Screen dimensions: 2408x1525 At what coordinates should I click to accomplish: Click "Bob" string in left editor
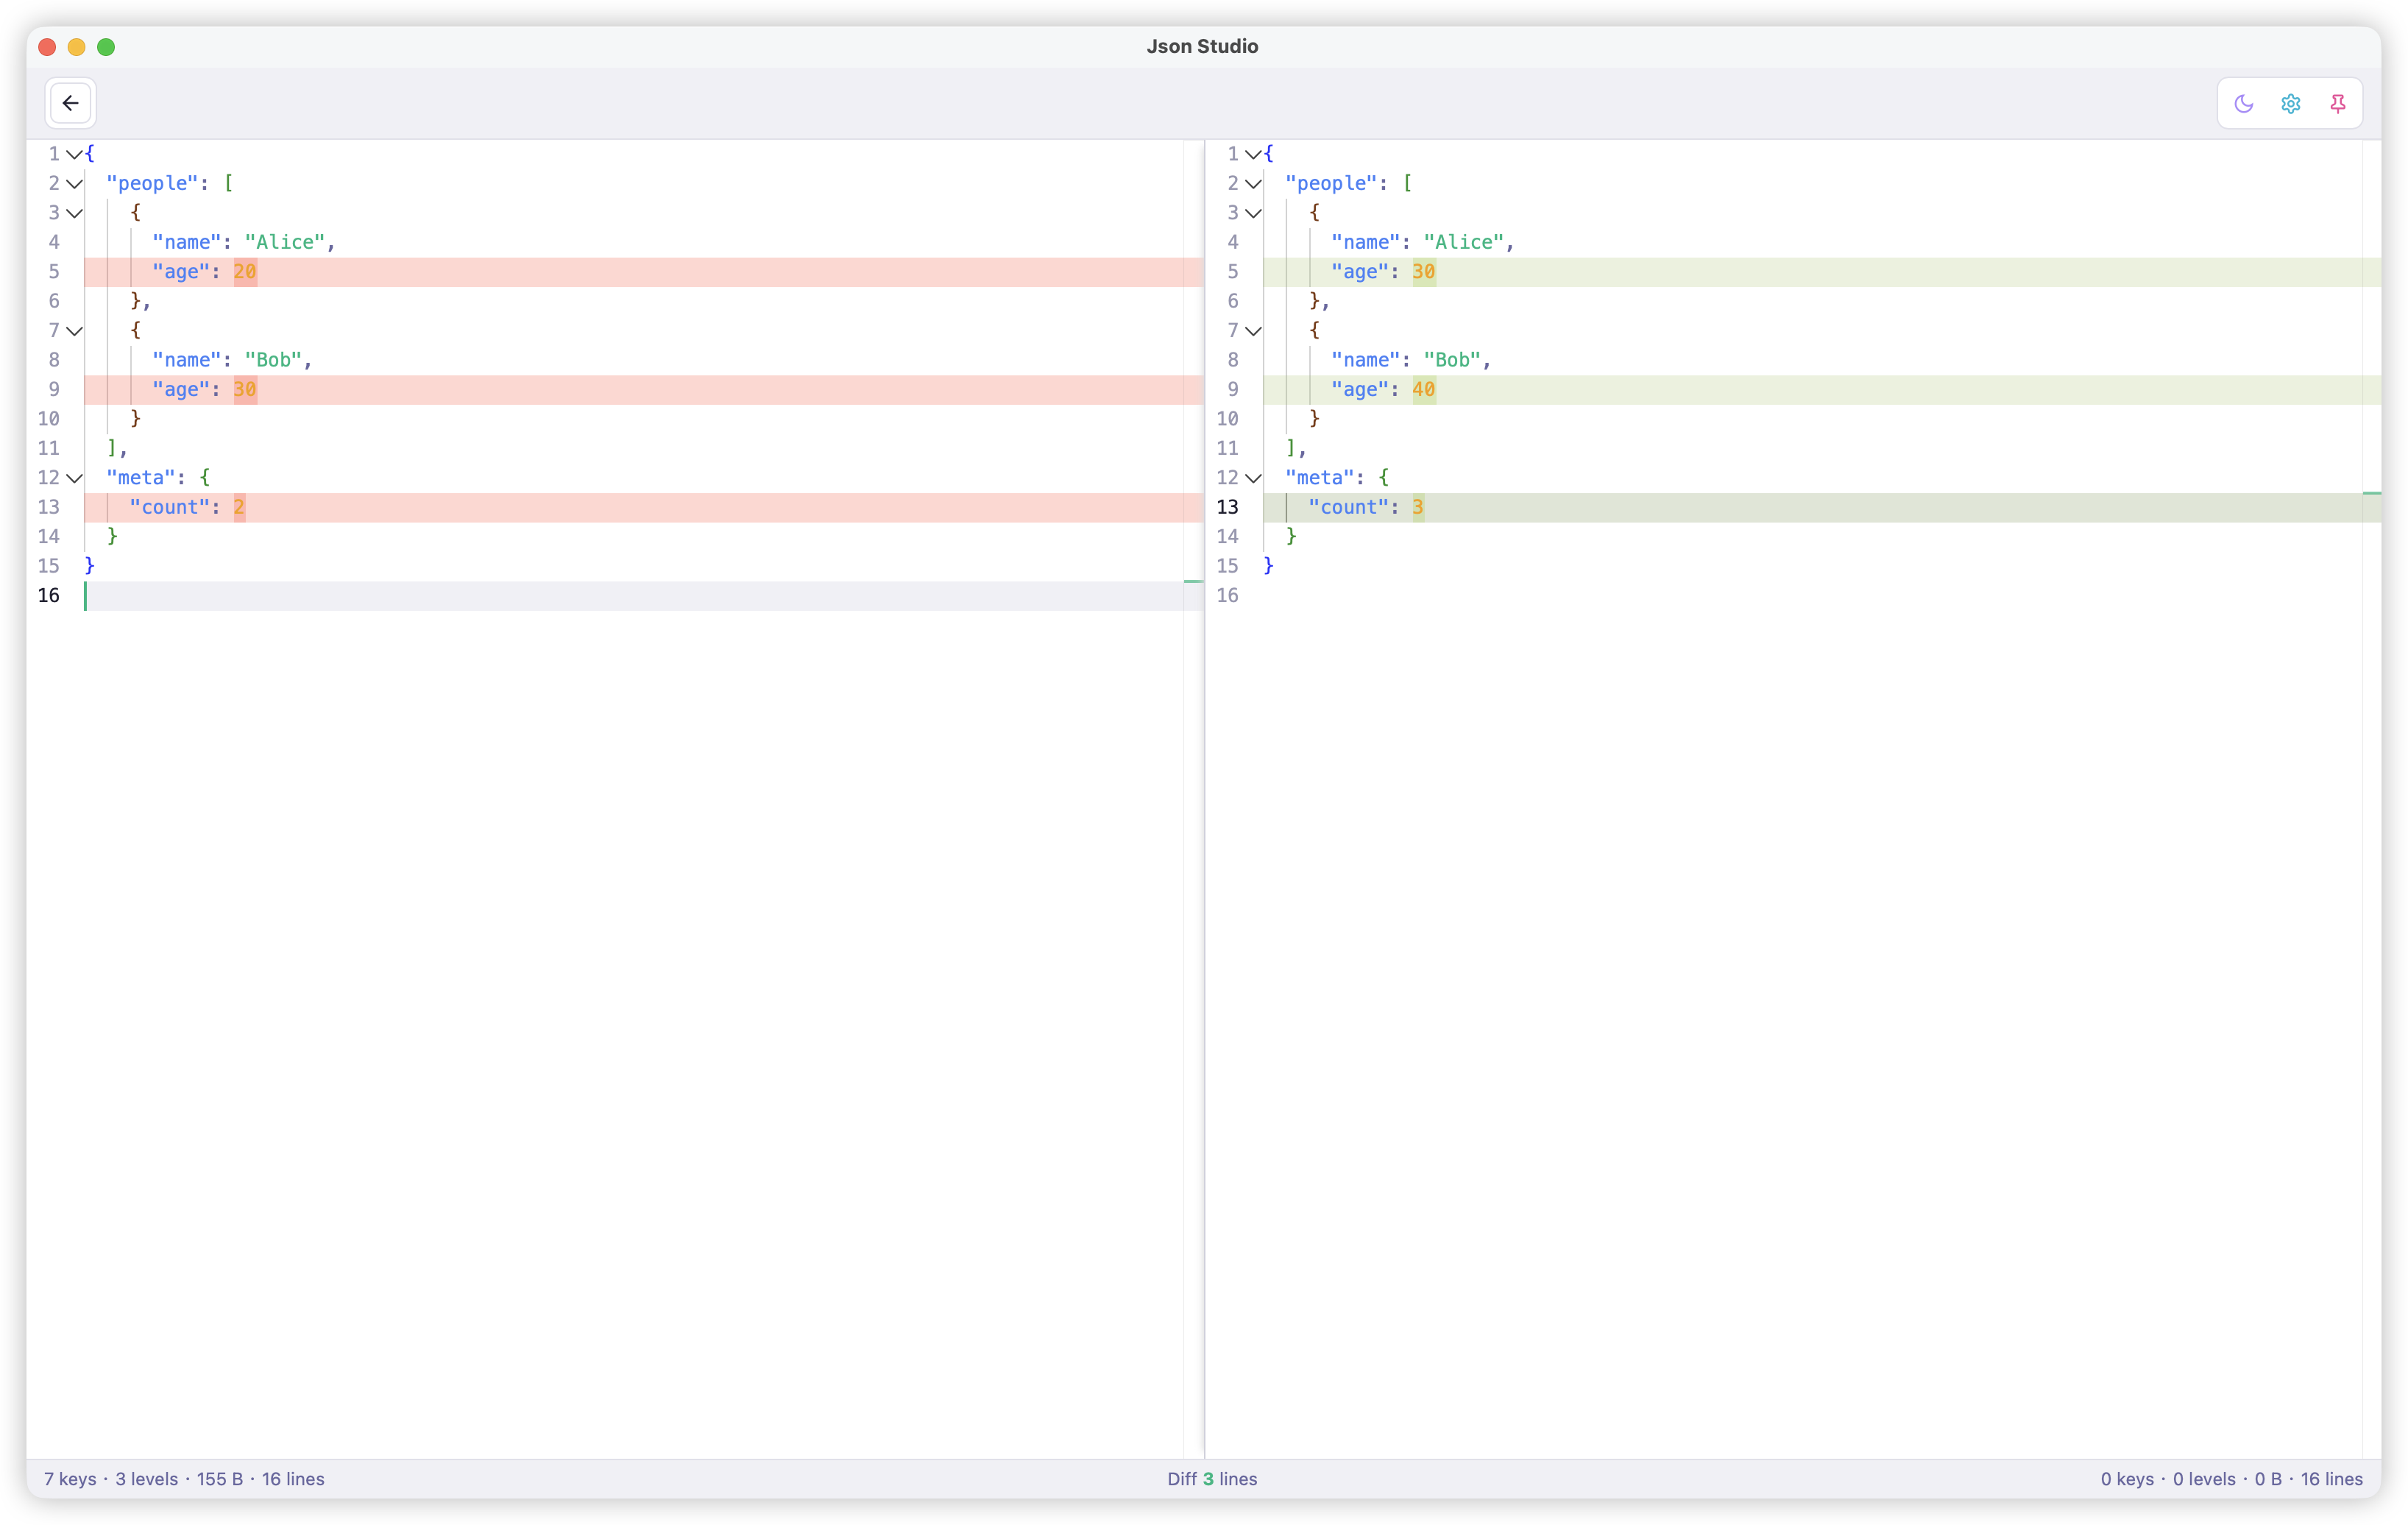274,360
